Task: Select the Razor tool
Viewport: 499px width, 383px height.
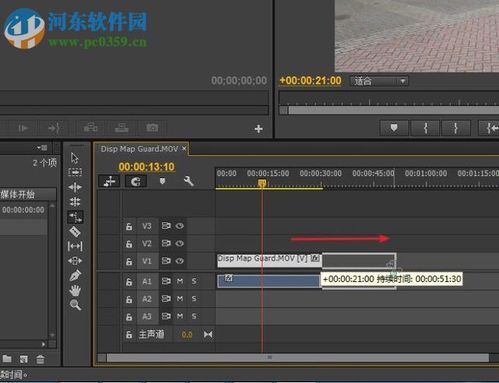Action: 75,231
